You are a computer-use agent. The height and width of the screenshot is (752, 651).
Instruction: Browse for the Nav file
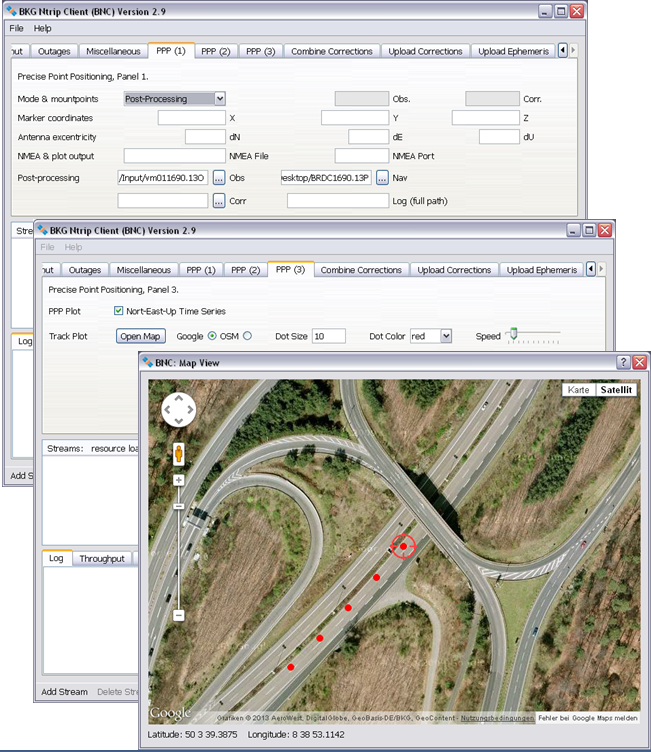pos(380,178)
